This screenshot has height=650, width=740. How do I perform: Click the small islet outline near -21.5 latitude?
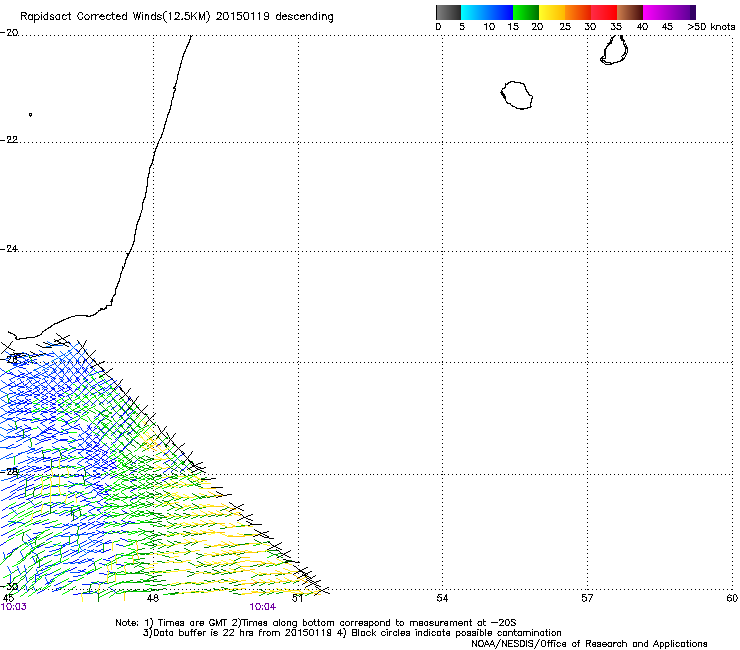point(30,114)
